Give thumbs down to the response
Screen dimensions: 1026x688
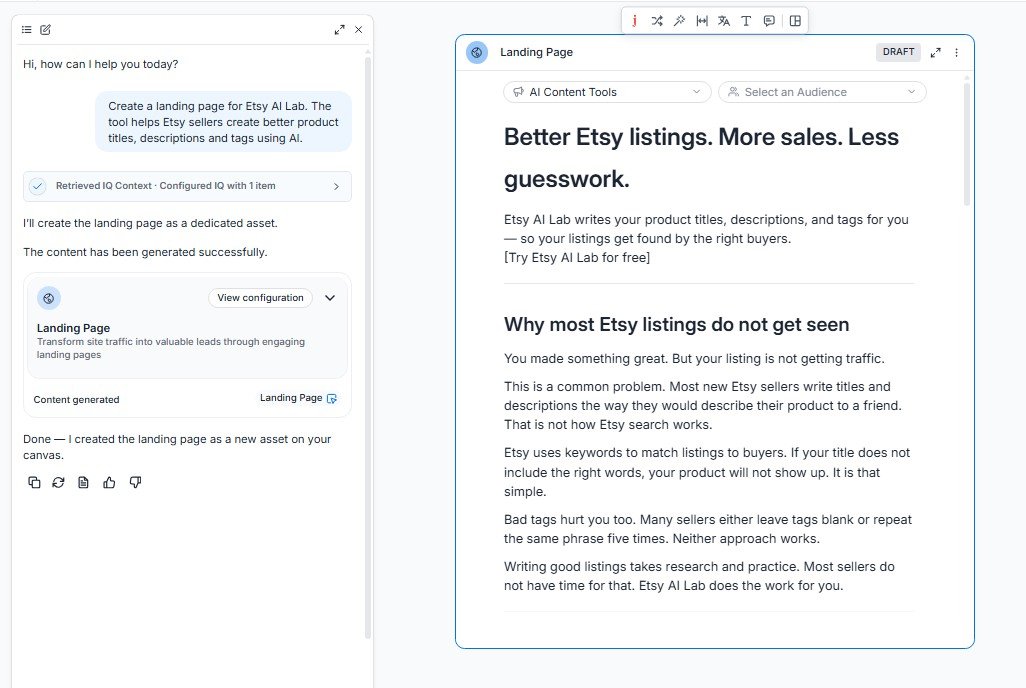pos(135,482)
